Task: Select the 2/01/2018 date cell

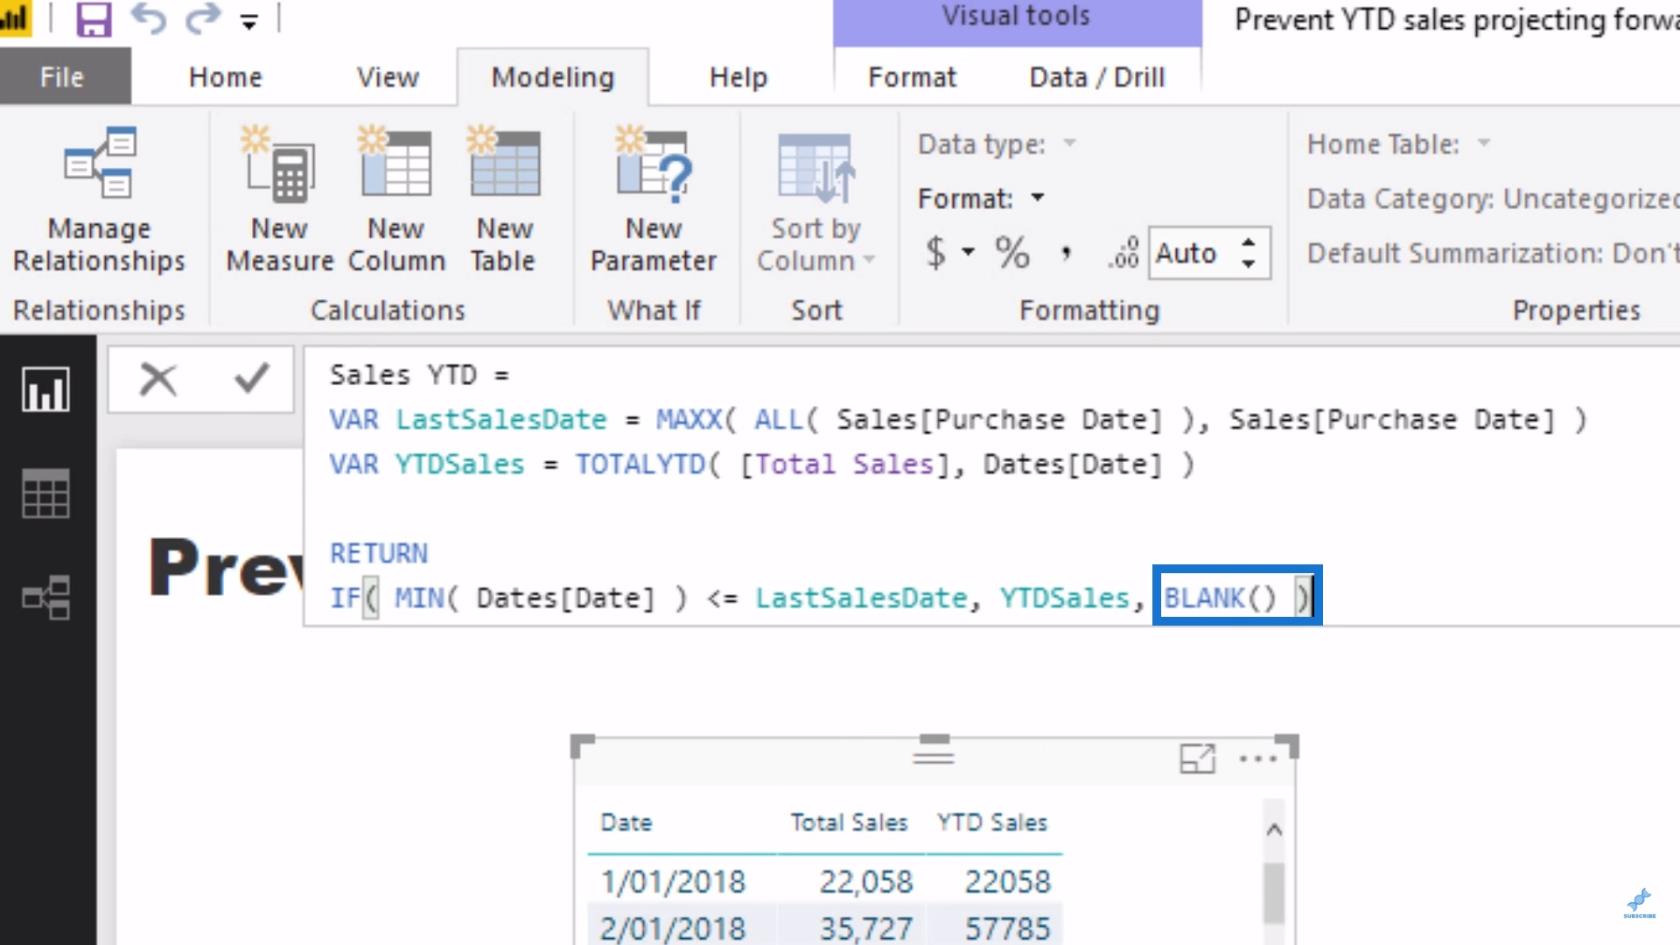Action: [673, 928]
